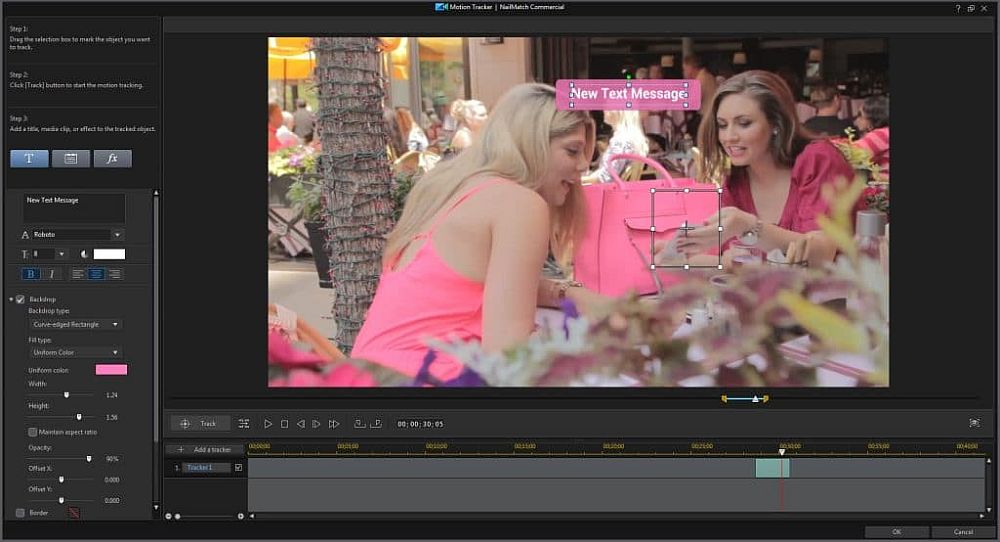
Task: Pick the white font color swatch
Action: (x=110, y=254)
